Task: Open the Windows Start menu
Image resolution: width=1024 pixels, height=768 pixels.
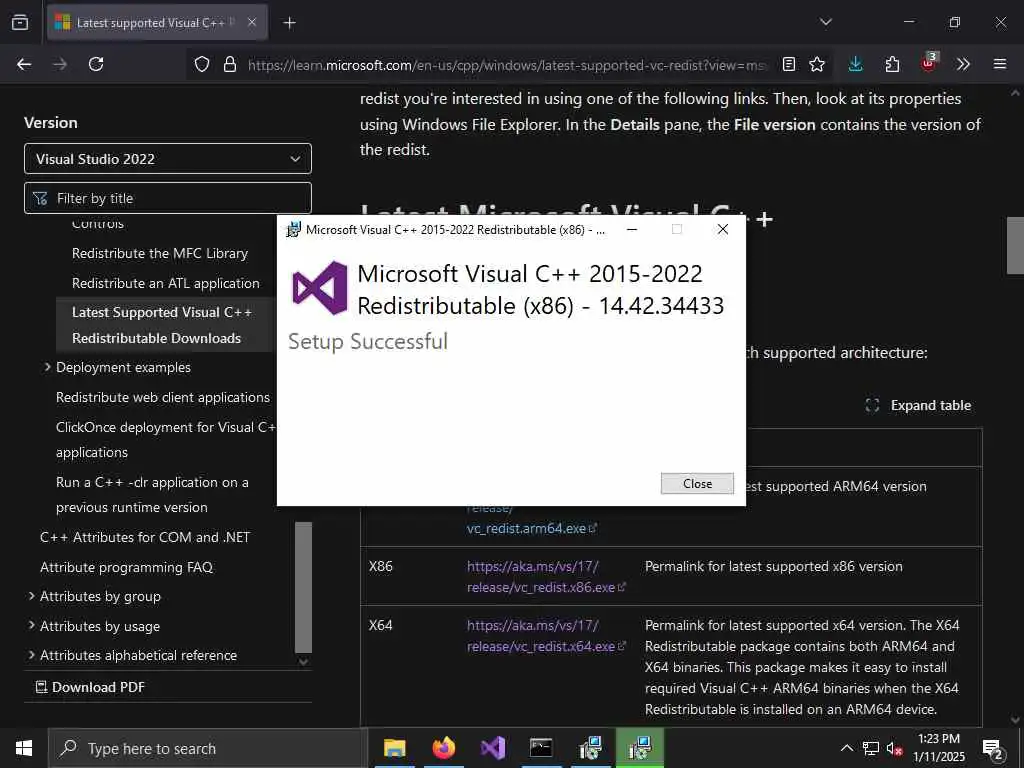Action: tap(24, 748)
